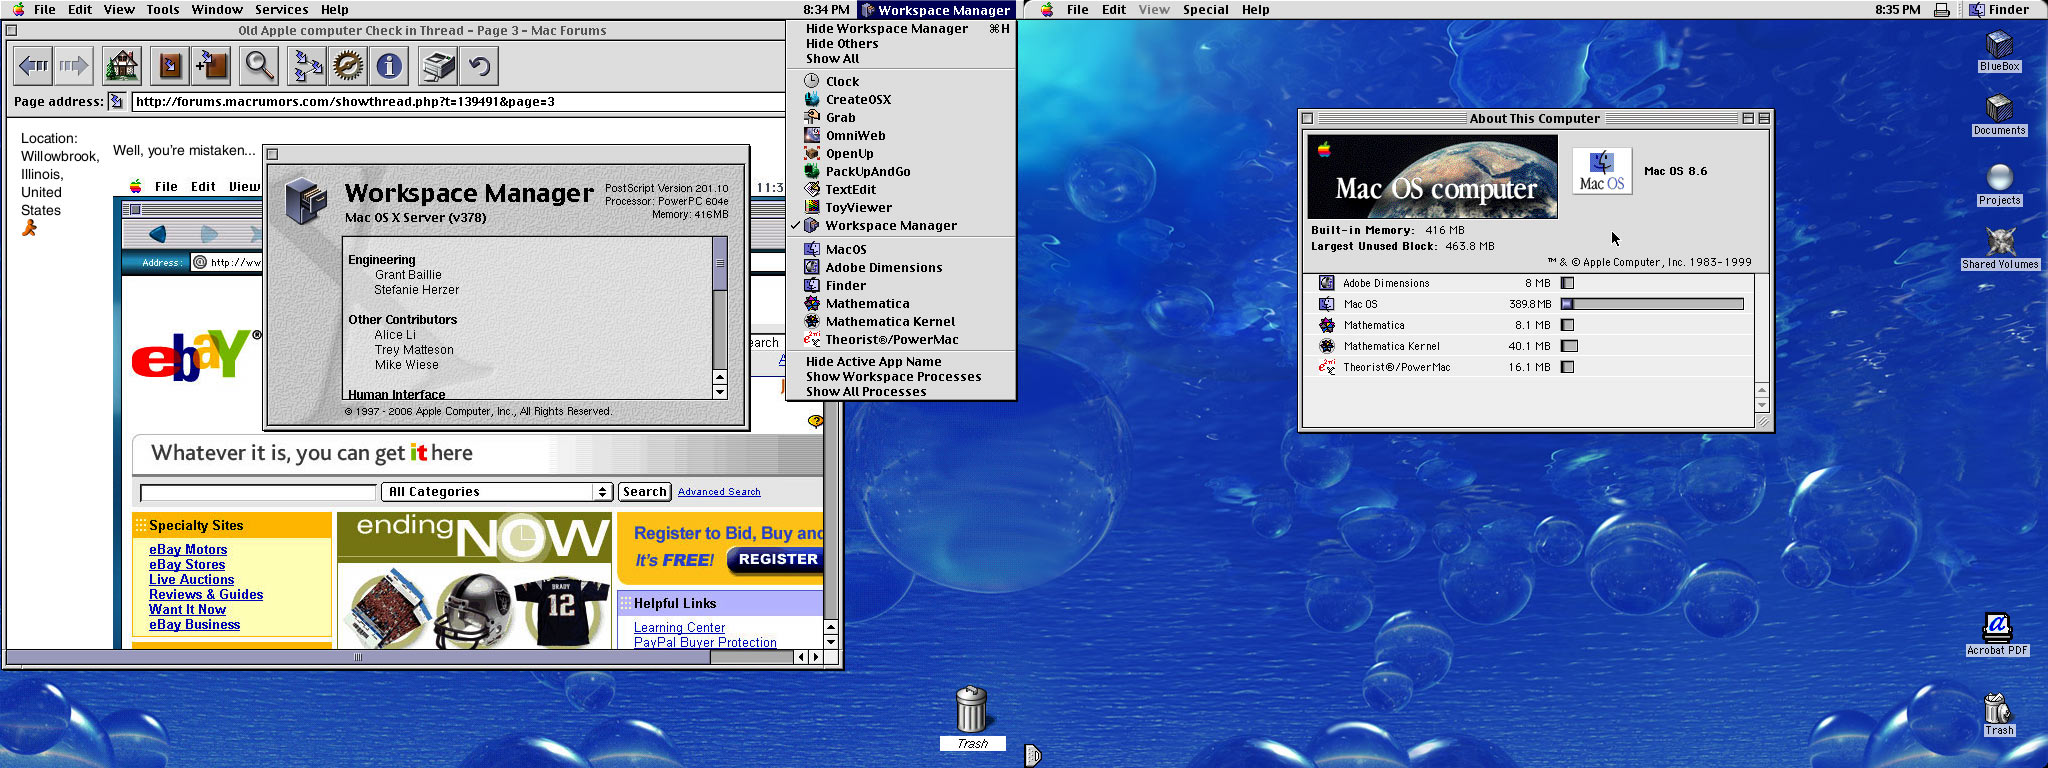Go back with OmniWeb's left arrow button
This screenshot has width=2048, height=768.
pyautogui.click(x=34, y=66)
